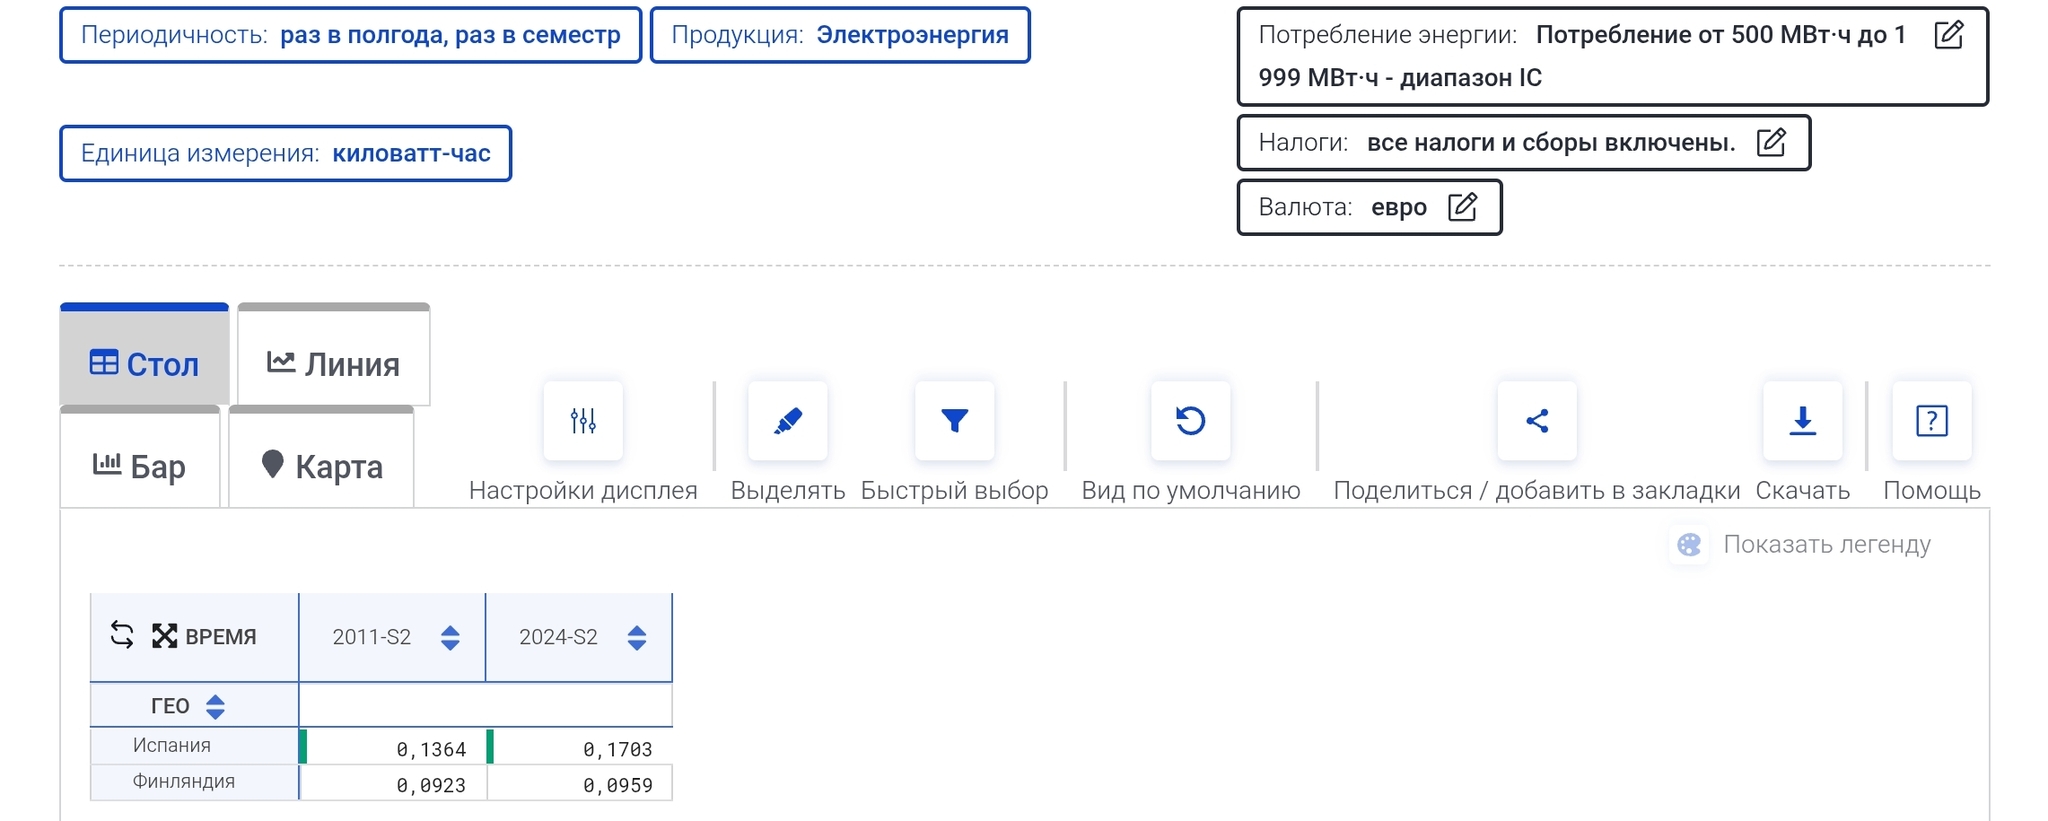Switch to the Бар chart tab

pyautogui.click(x=140, y=466)
